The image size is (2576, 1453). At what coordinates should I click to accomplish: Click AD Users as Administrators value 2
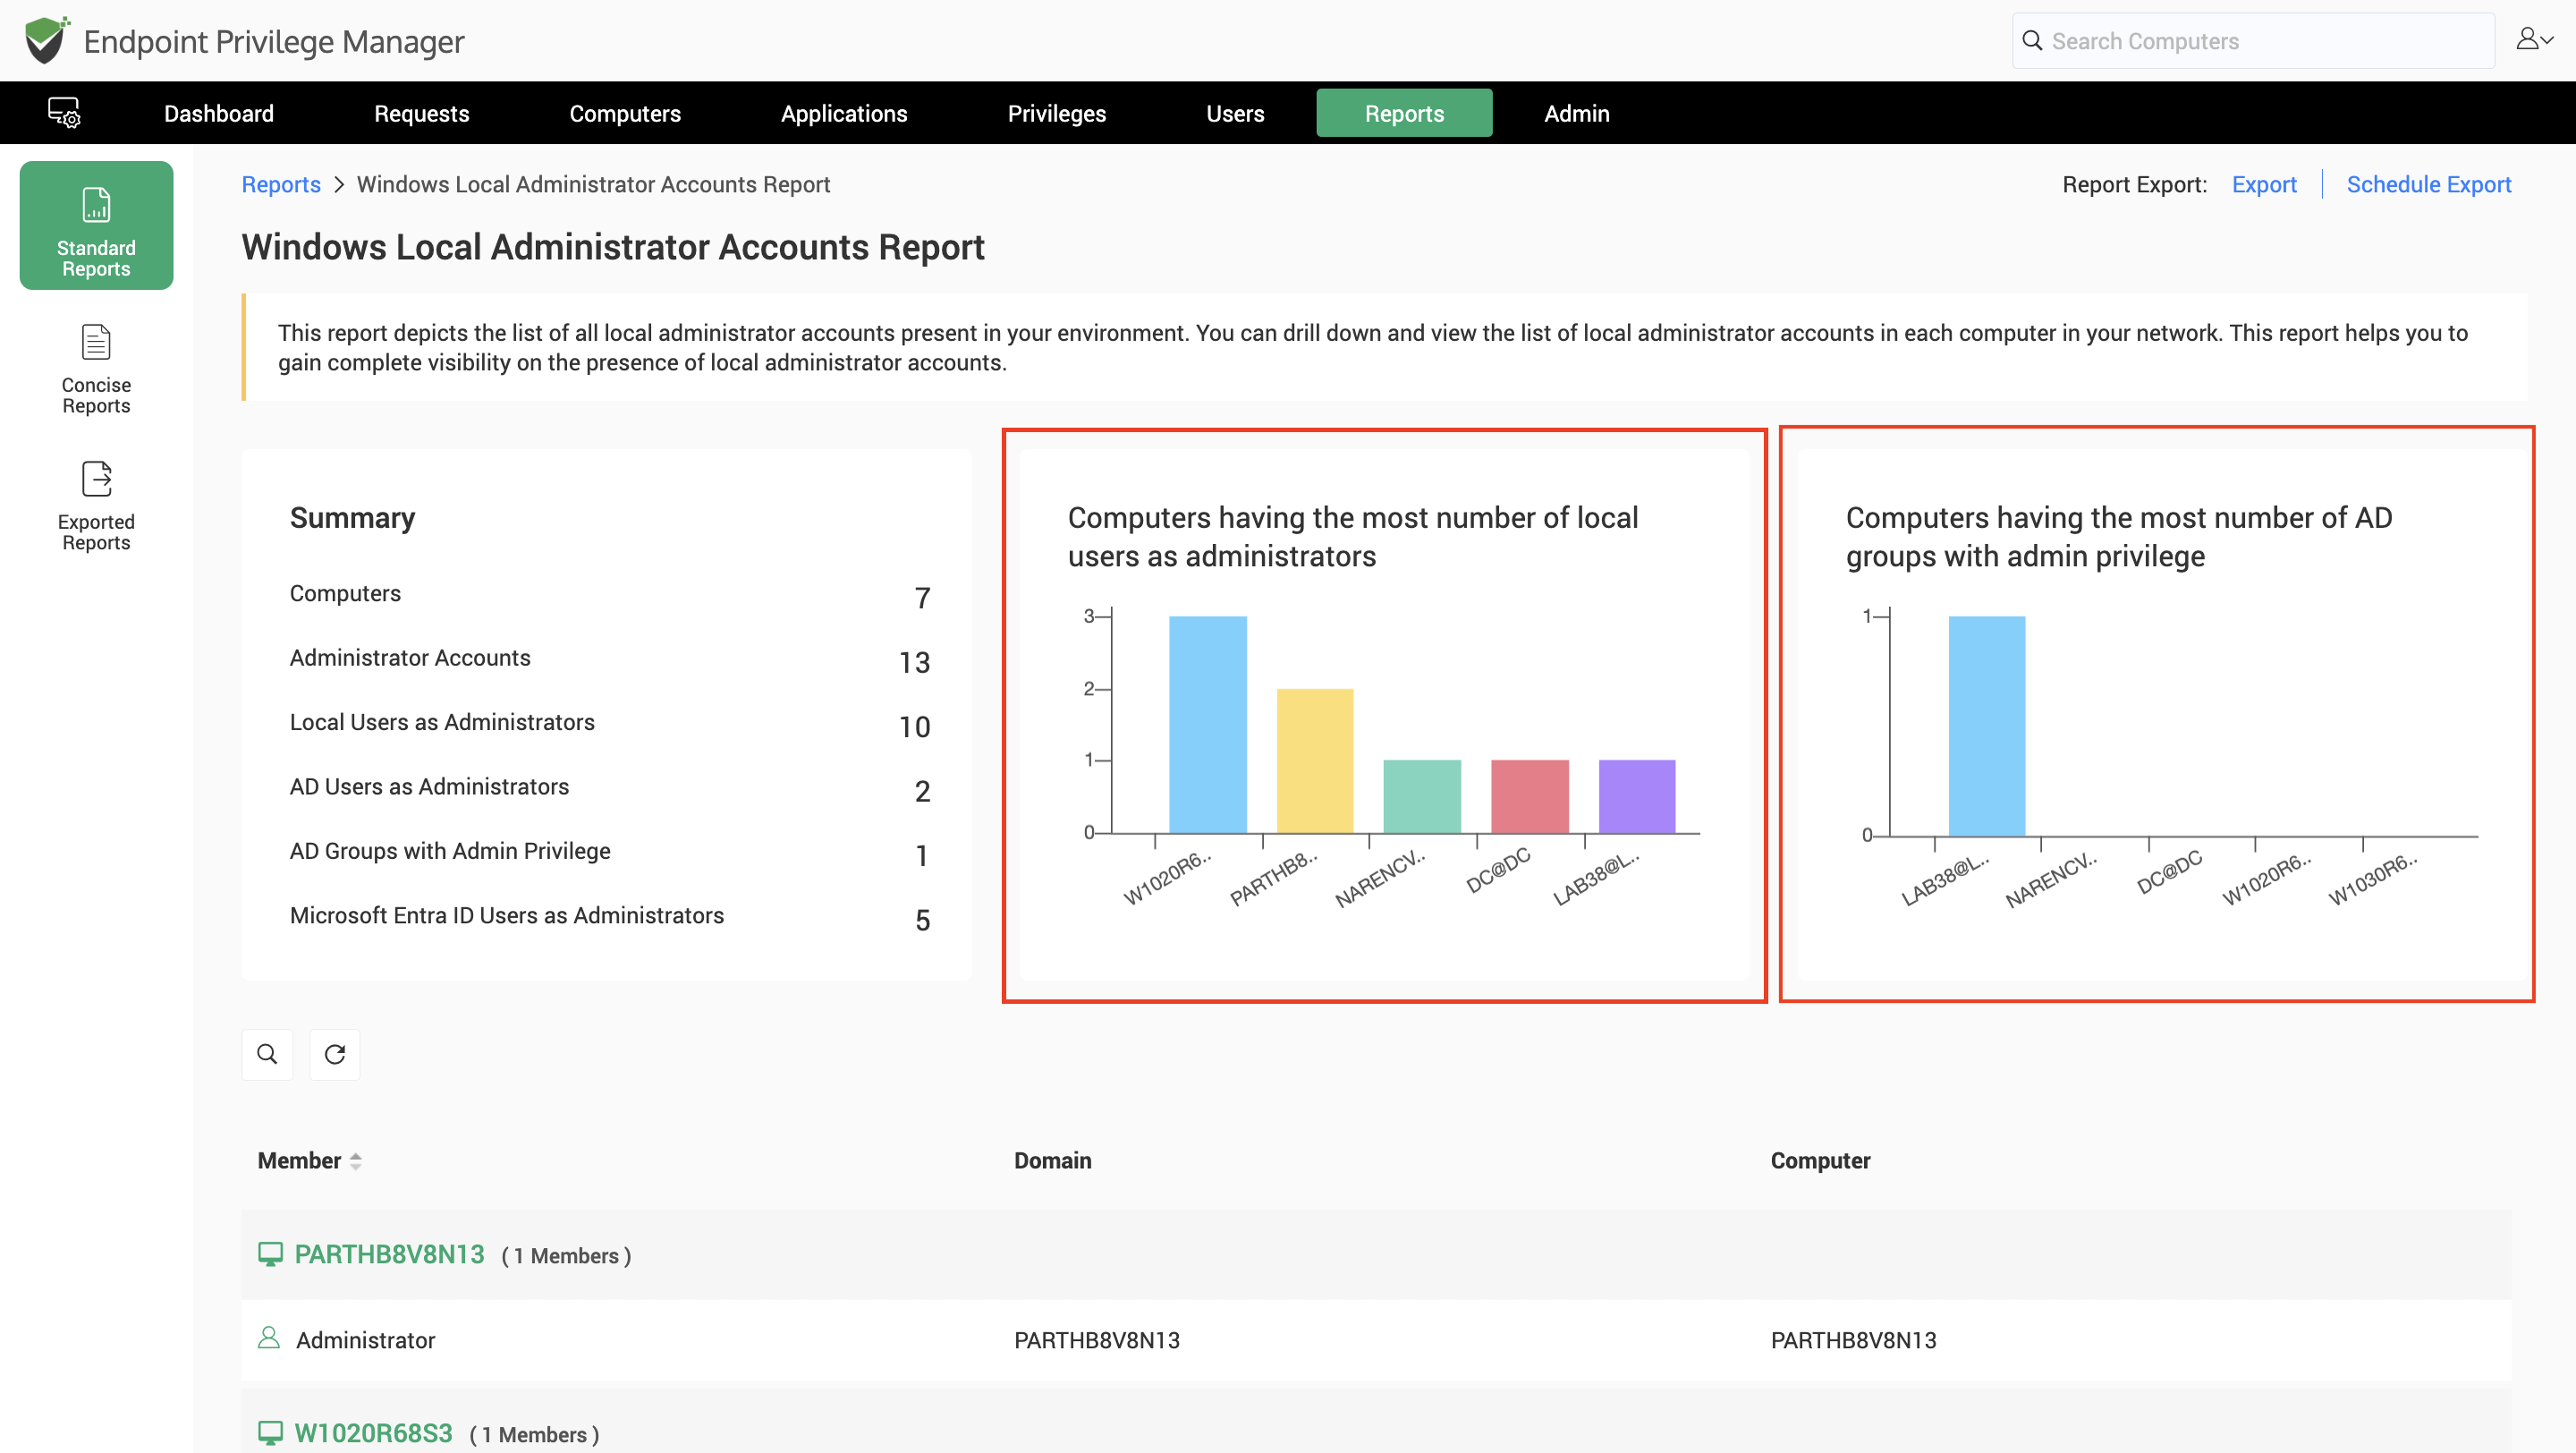pos(922,791)
